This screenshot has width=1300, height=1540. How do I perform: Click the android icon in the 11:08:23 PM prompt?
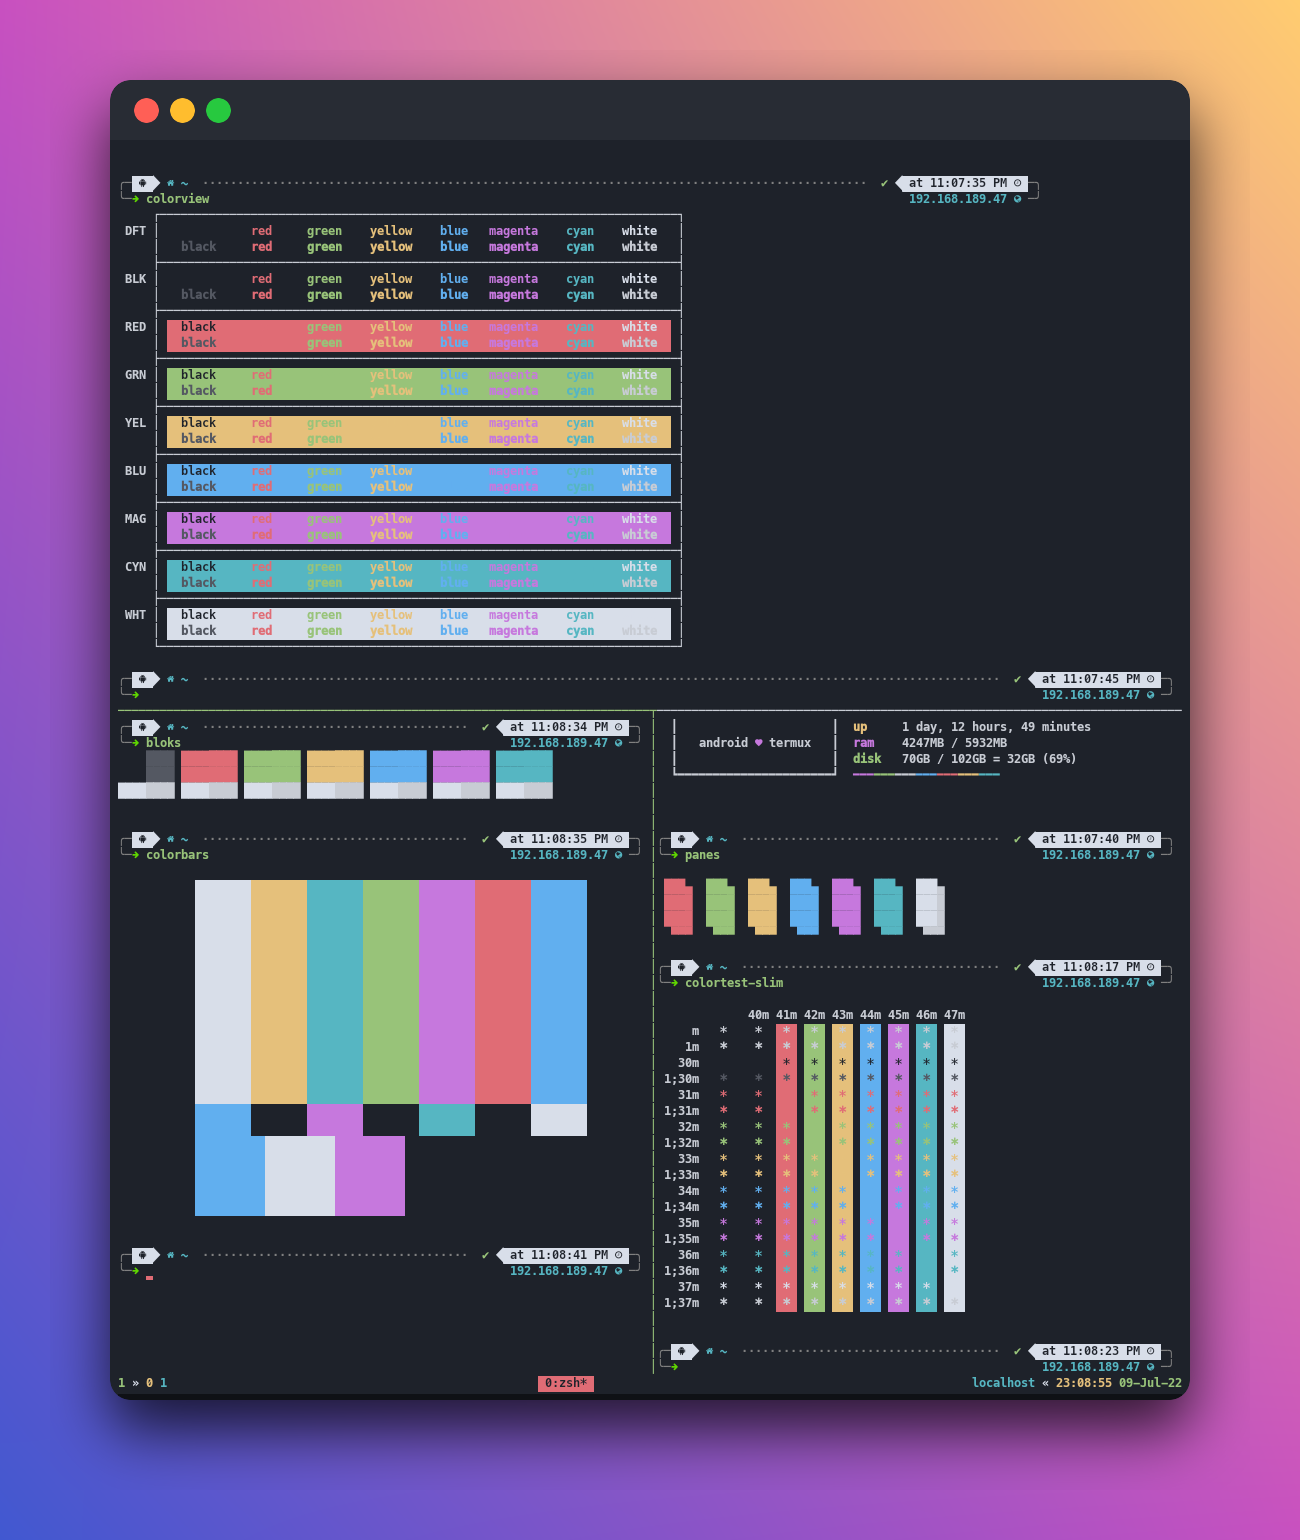click(x=682, y=1351)
